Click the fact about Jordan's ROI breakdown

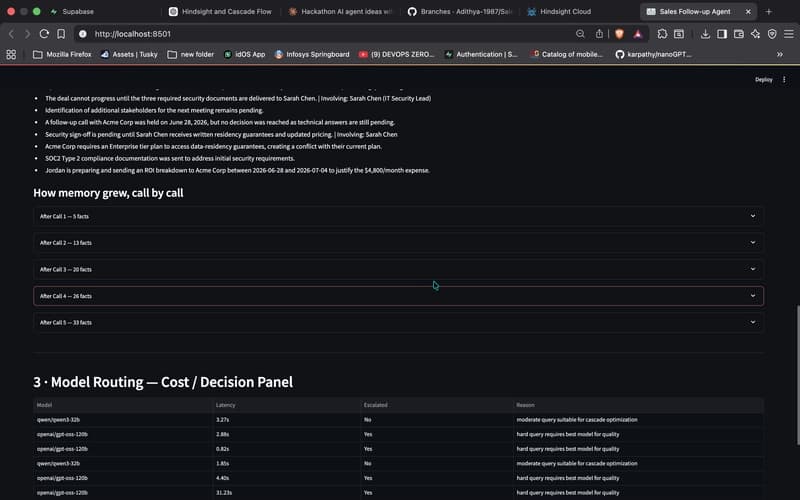tap(237, 170)
